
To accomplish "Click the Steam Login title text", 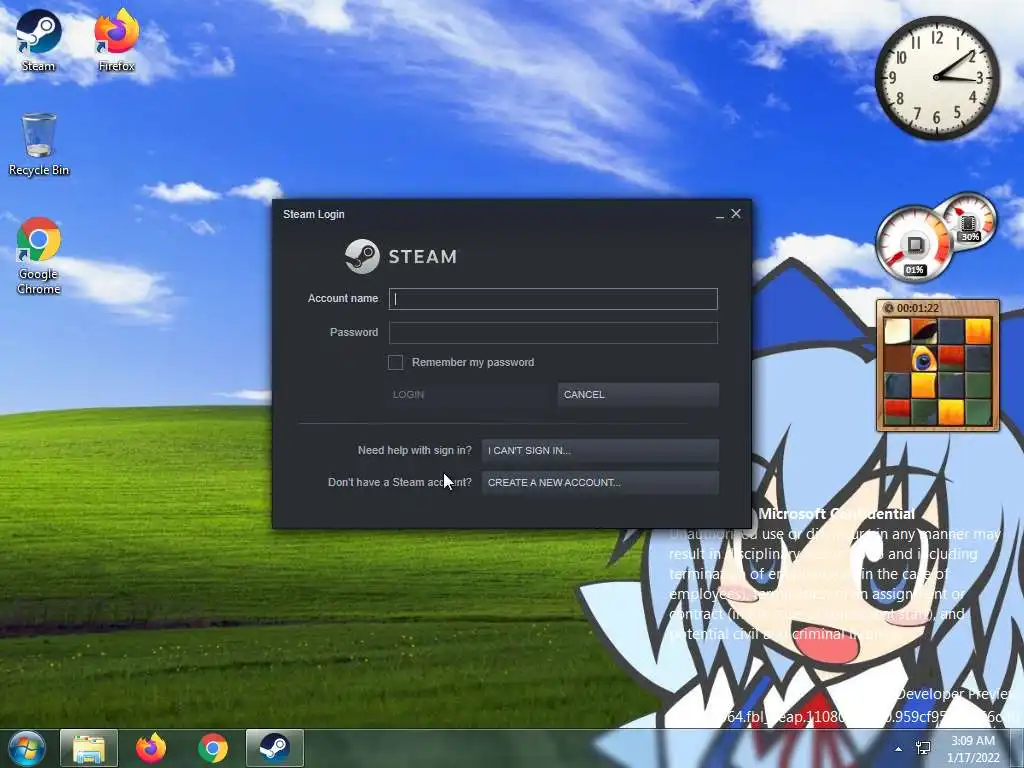I will pyautogui.click(x=313, y=214).
